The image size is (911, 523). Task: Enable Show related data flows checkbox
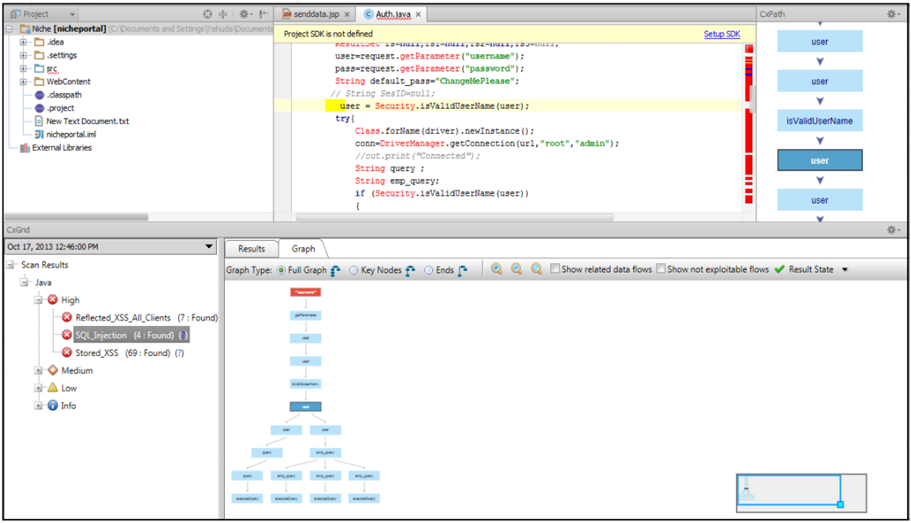(x=555, y=270)
